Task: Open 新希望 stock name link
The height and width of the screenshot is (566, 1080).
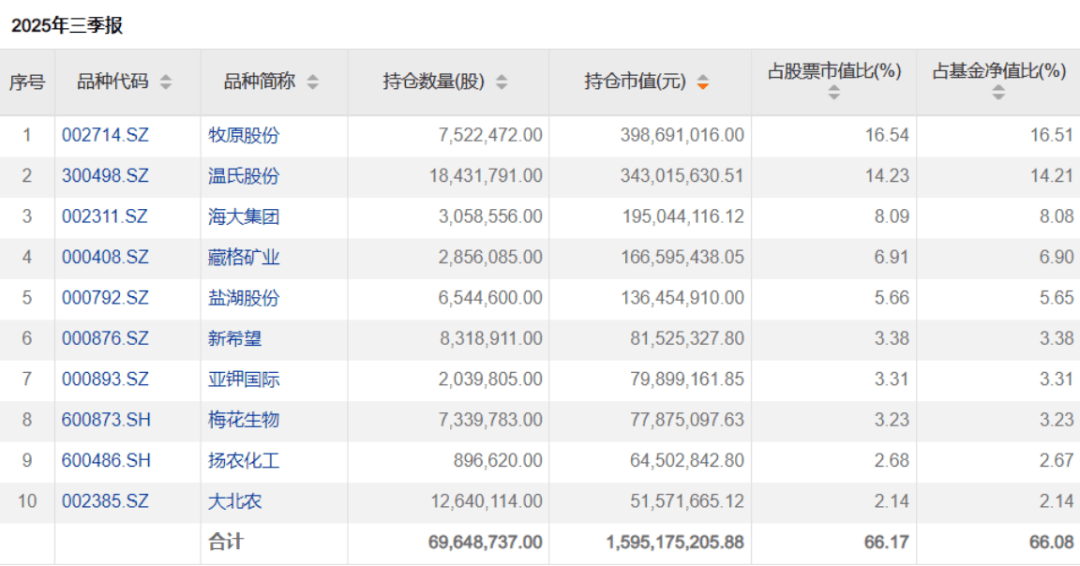Action: [235, 338]
